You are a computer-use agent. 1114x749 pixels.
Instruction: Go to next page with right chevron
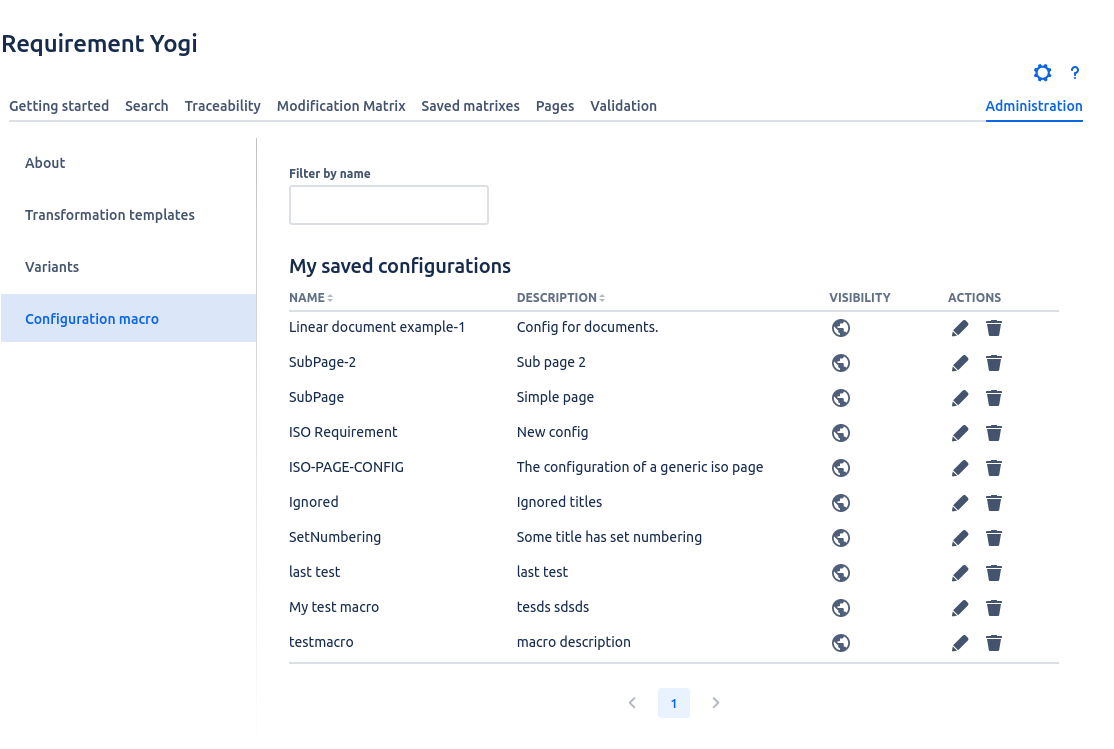click(x=716, y=703)
